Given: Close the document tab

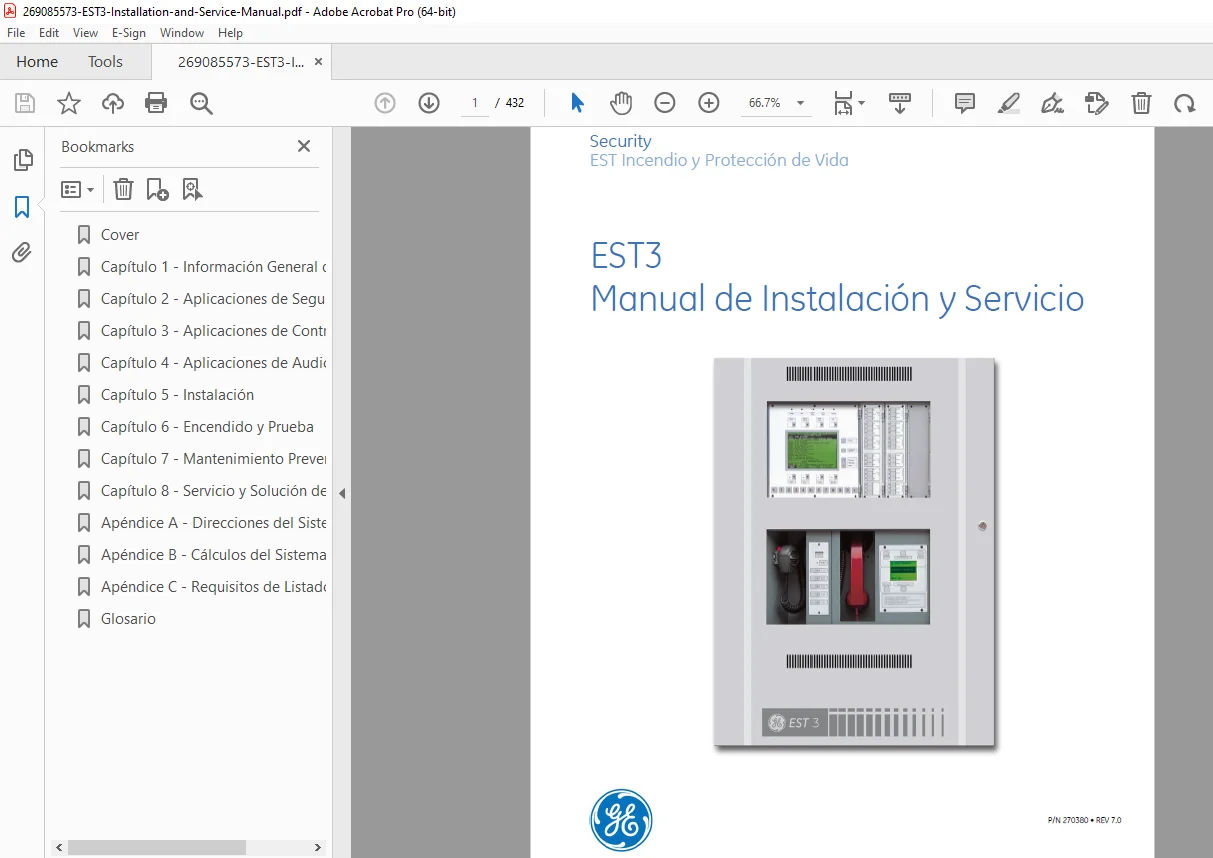Looking at the screenshot, I should point(318,61).
